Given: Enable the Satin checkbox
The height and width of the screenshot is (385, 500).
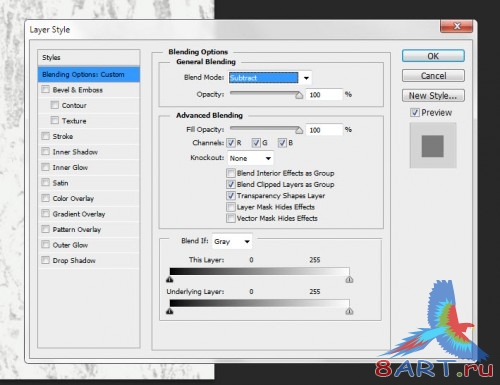Looking at the screenshot, I should [45, 183].
